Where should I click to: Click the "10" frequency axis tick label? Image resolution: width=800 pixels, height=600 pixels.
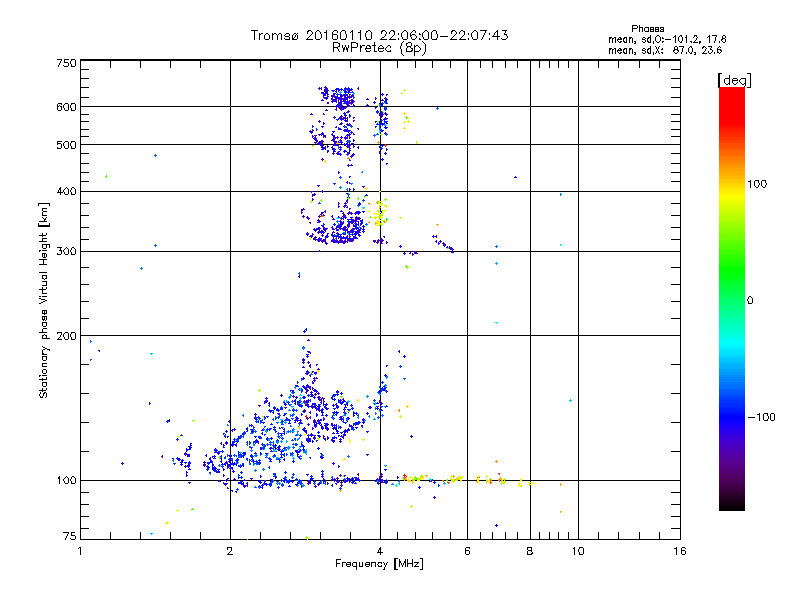578,551
